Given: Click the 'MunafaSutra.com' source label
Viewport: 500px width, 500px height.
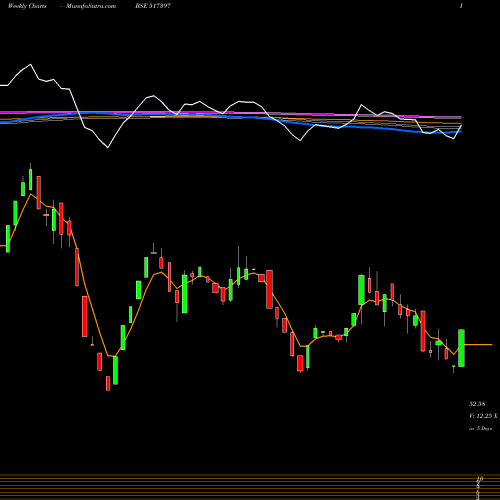Looking at the screenshot, I should (91, 6).
